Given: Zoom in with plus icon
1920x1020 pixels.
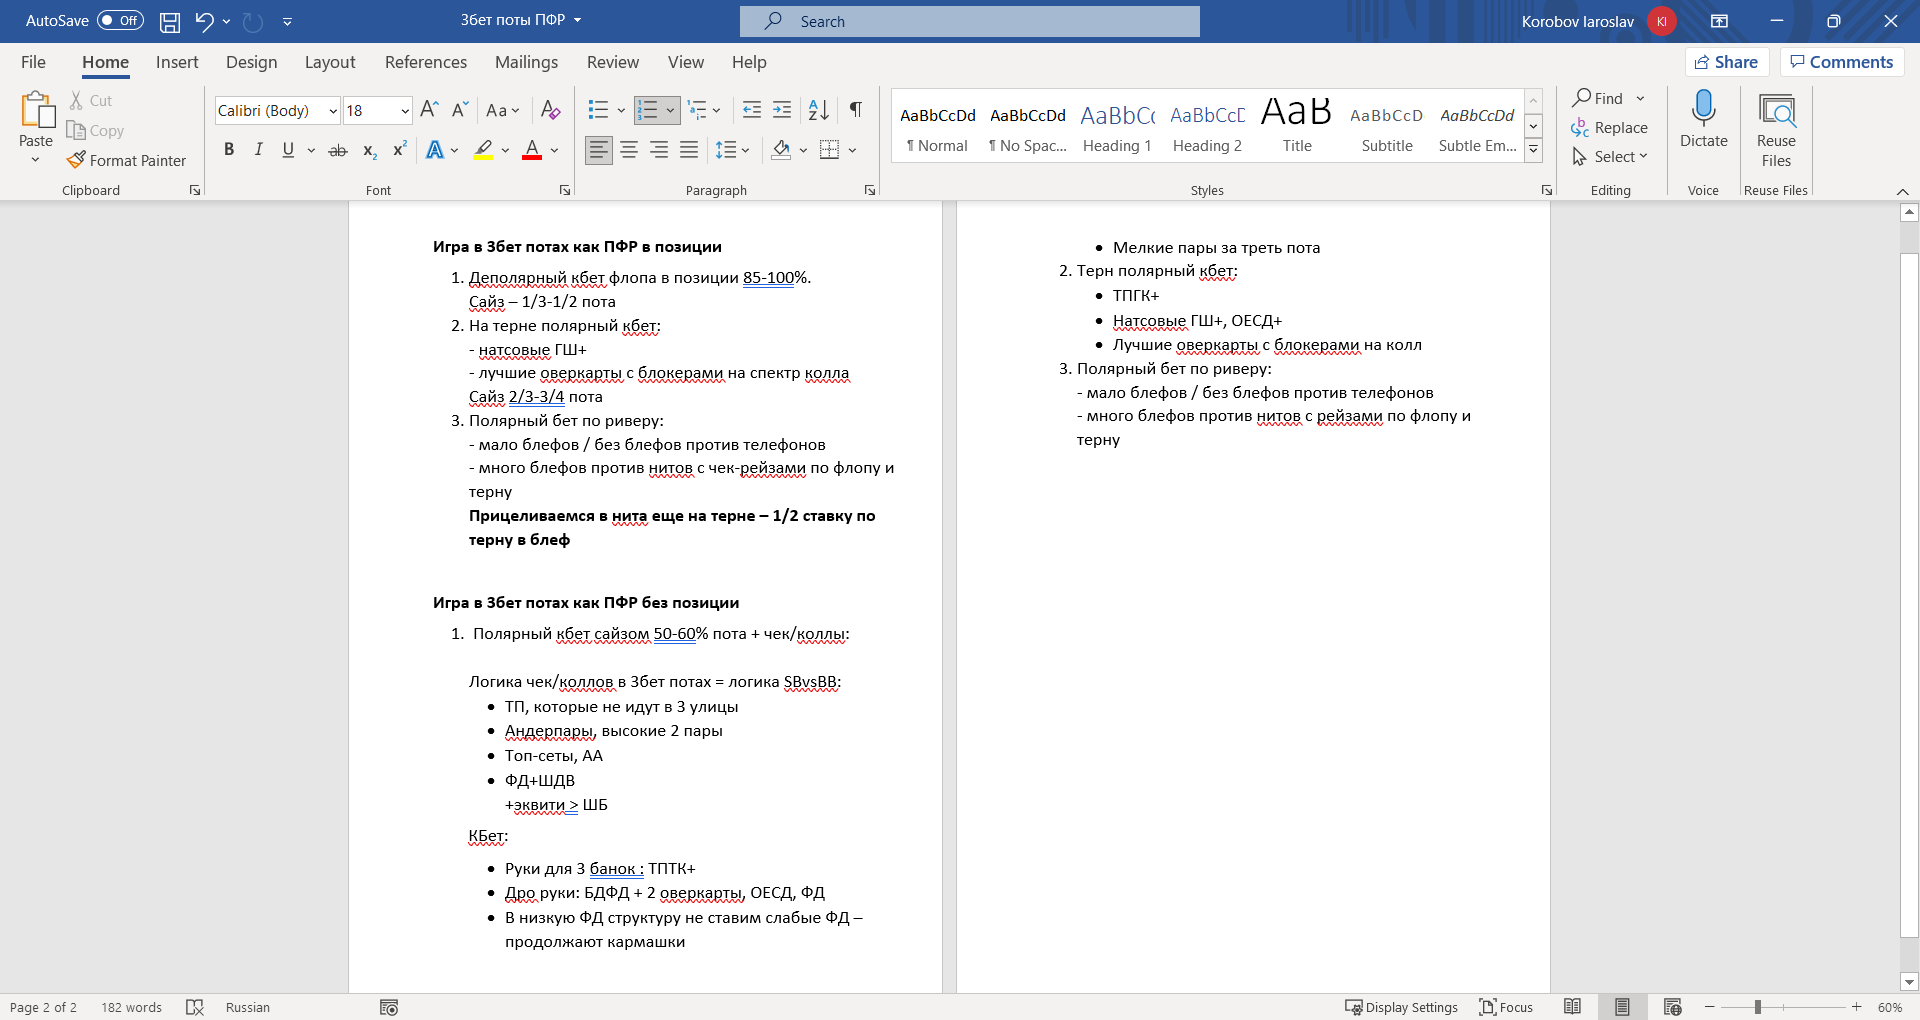Looking at the screenshot, I should 1856,1007.
